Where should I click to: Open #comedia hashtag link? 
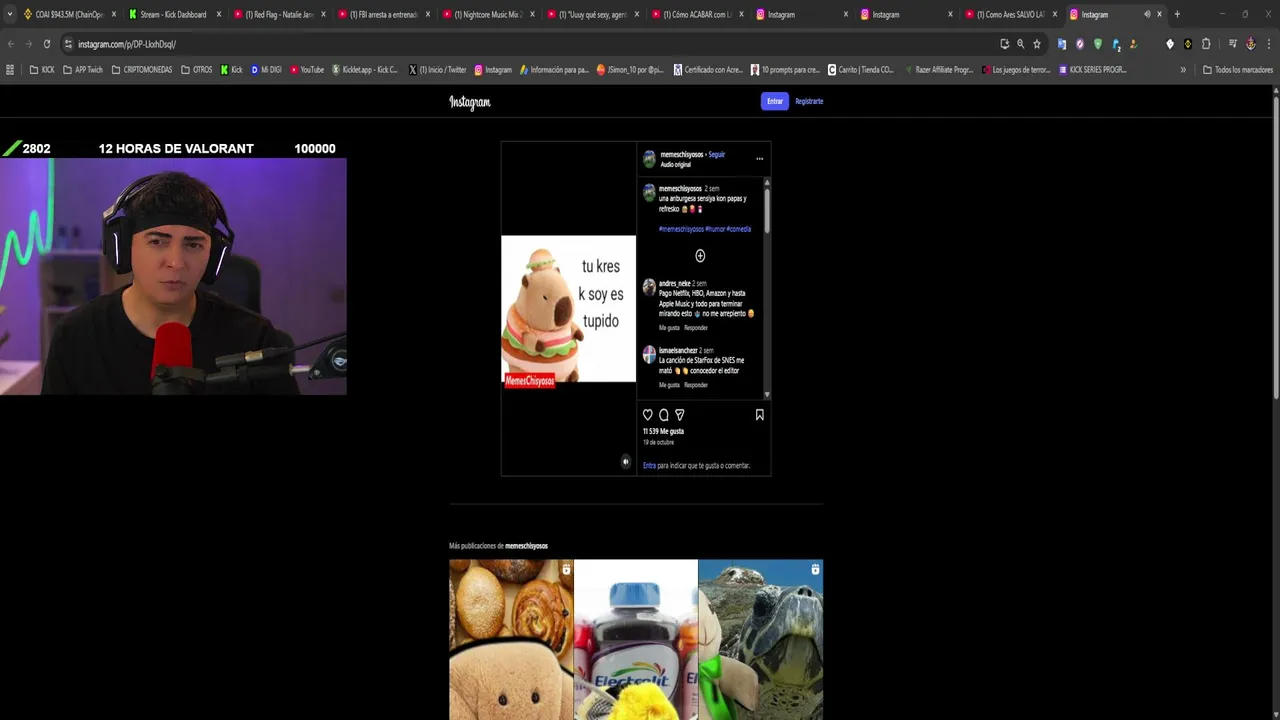[739, 229]
